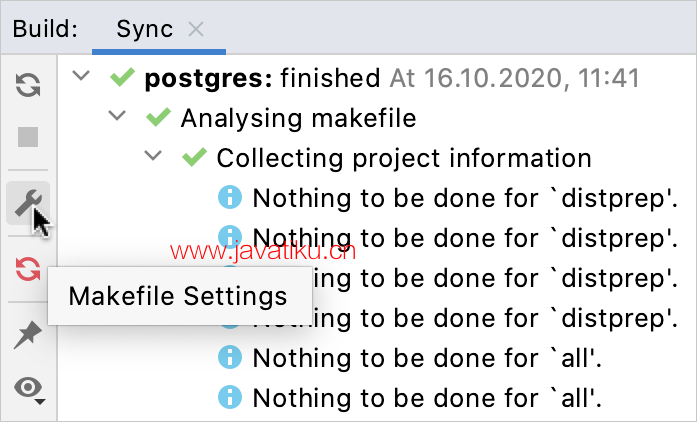698x423 pixels.
Task: Click info icon of first distprep message
Action: [230, 197]
